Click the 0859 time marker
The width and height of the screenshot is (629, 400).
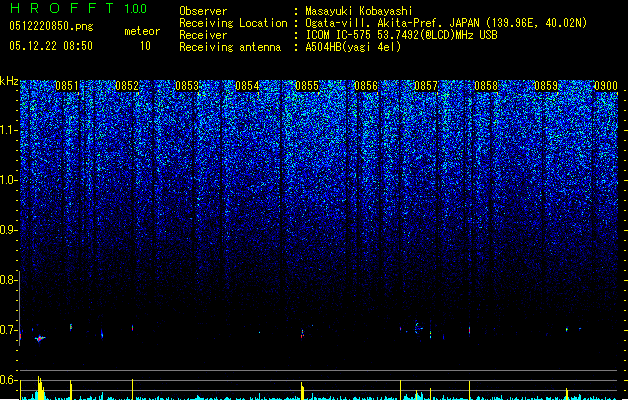(546, 86)
